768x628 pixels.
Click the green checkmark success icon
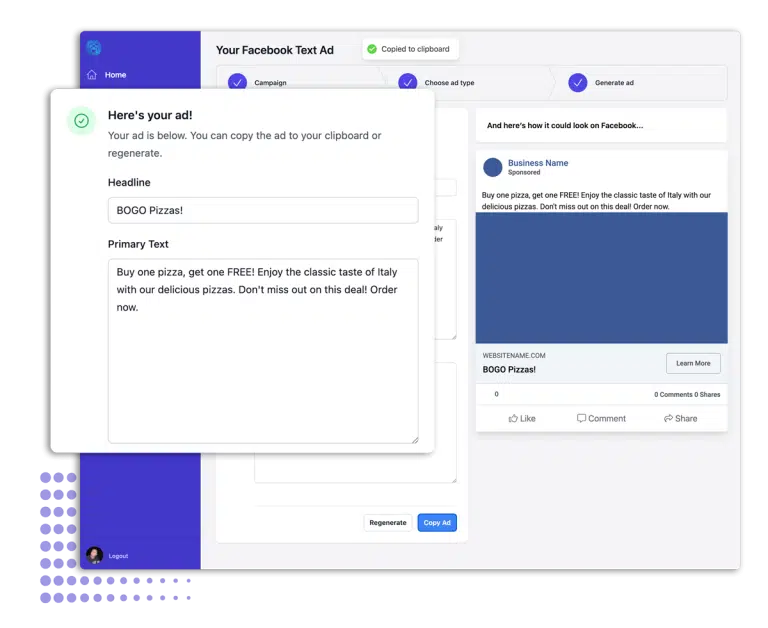click(82, 121)
